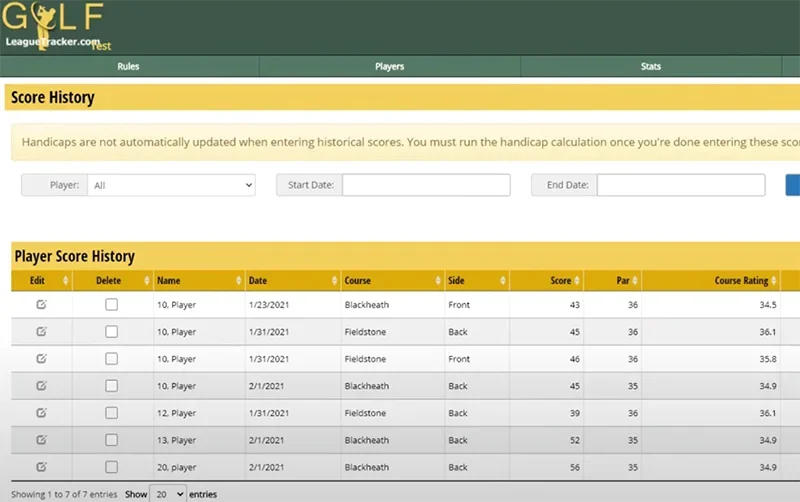This screenshot has width=800, height=502.
Task: Sort by Date column header
Action: click(292, 281)
